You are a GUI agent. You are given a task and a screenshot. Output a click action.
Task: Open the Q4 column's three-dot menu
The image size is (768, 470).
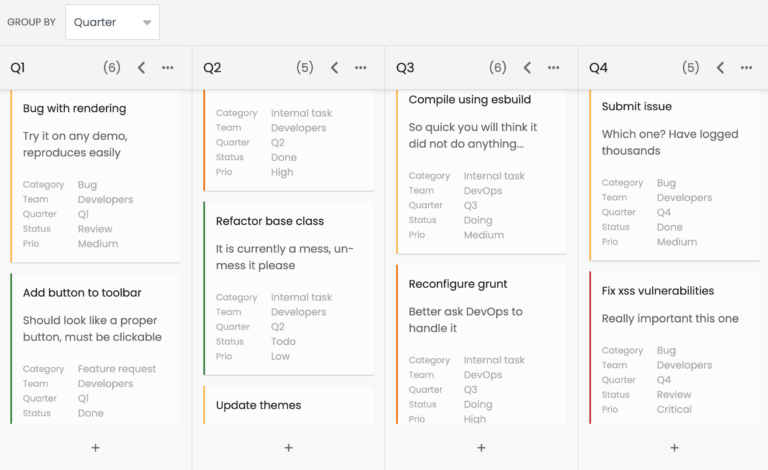pos(746,68)
